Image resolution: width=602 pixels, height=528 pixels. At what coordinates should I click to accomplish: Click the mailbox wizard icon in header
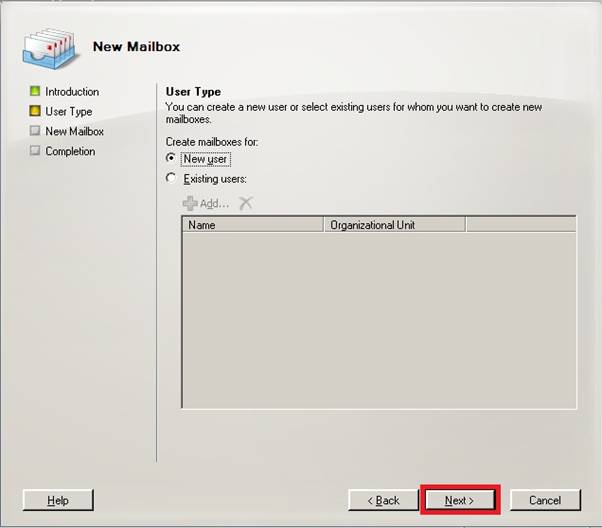(50, 49)
